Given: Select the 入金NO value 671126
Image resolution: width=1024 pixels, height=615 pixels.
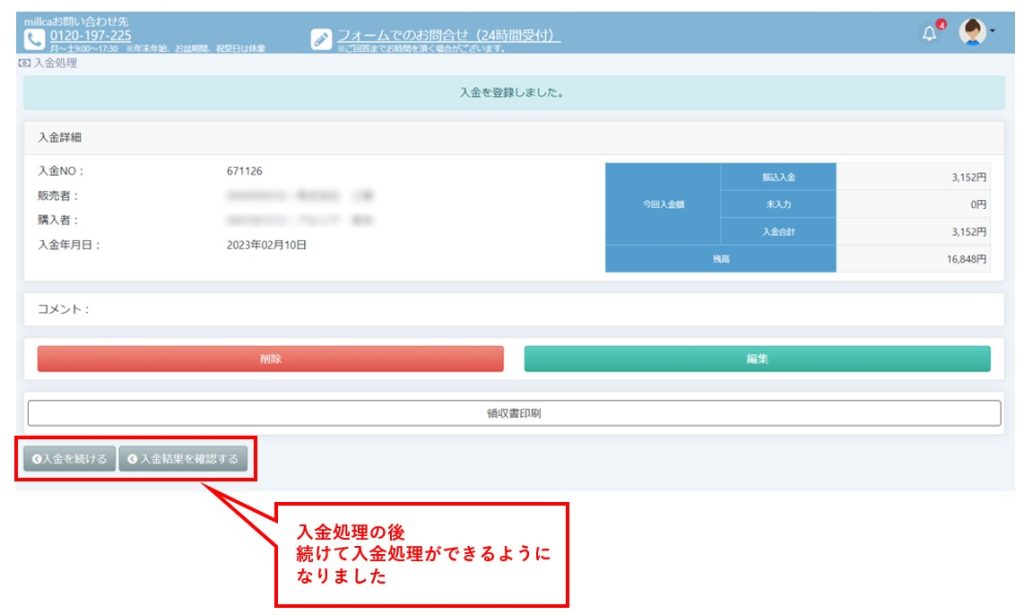Looking at the screenshot, I should pyautogui.click(x=245, y=172).
